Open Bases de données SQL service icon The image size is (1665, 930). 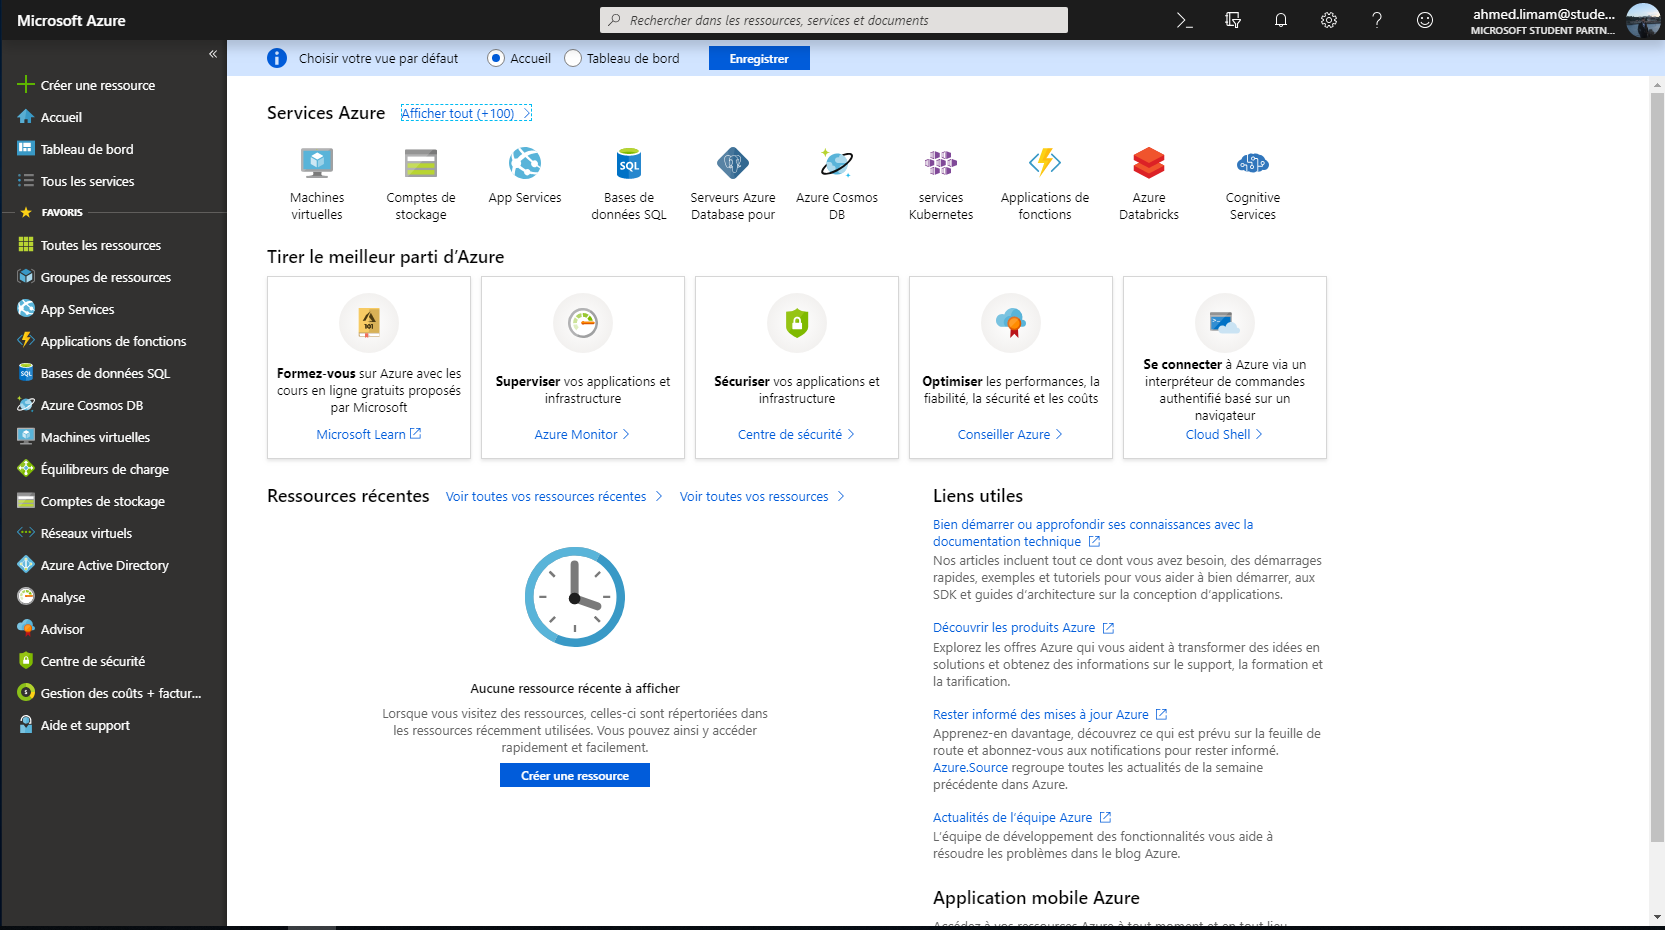(x=629, y=163)
